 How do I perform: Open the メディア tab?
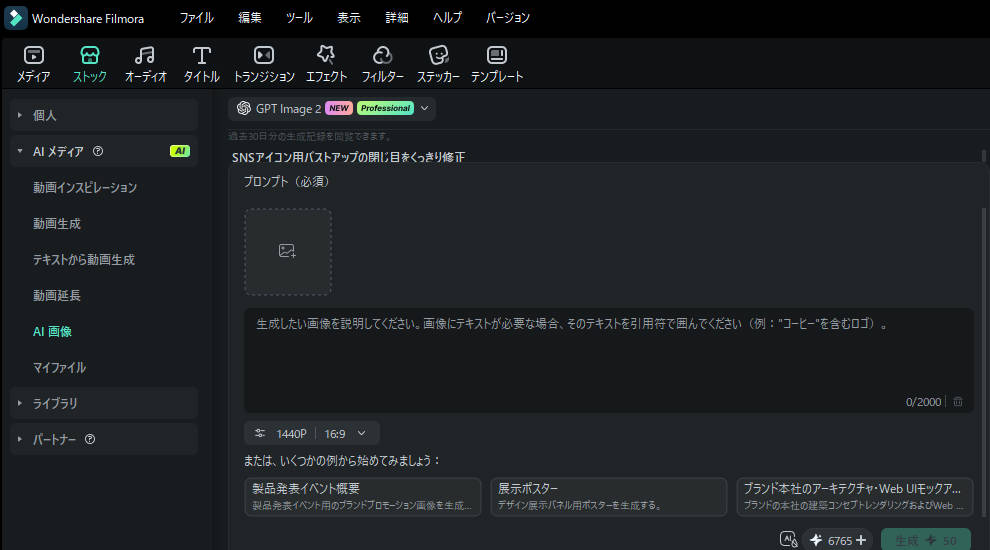tap(33, 64)
